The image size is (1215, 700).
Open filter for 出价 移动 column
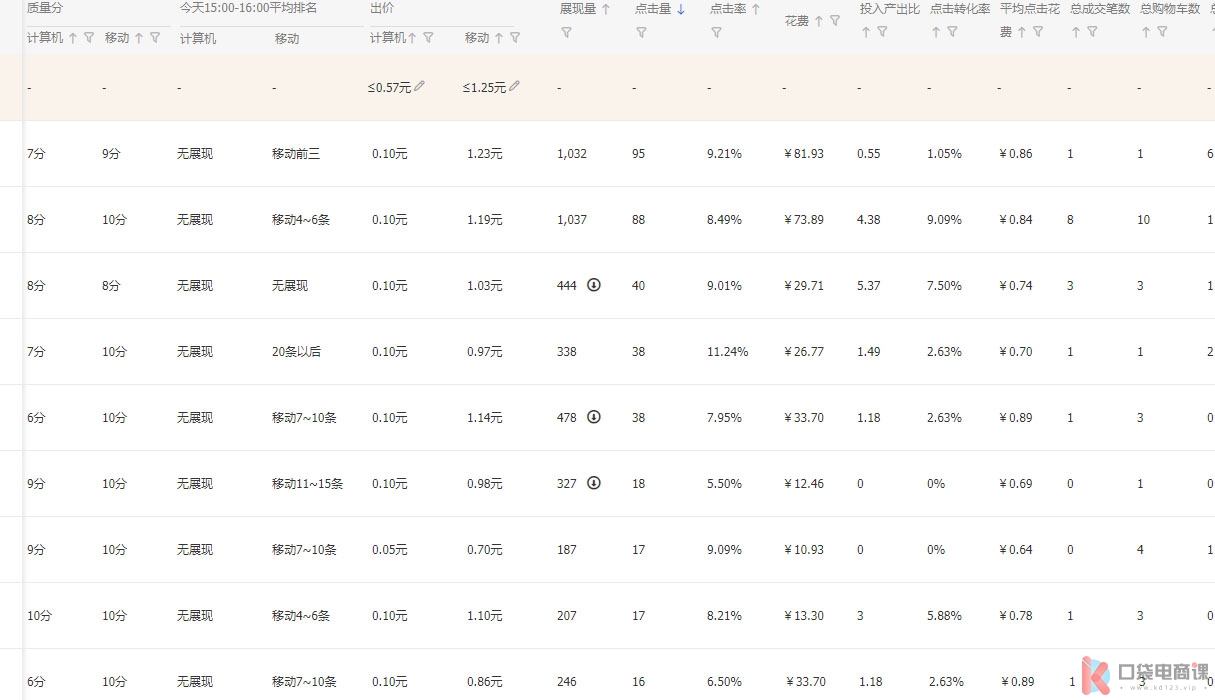[x=515, y=38]
